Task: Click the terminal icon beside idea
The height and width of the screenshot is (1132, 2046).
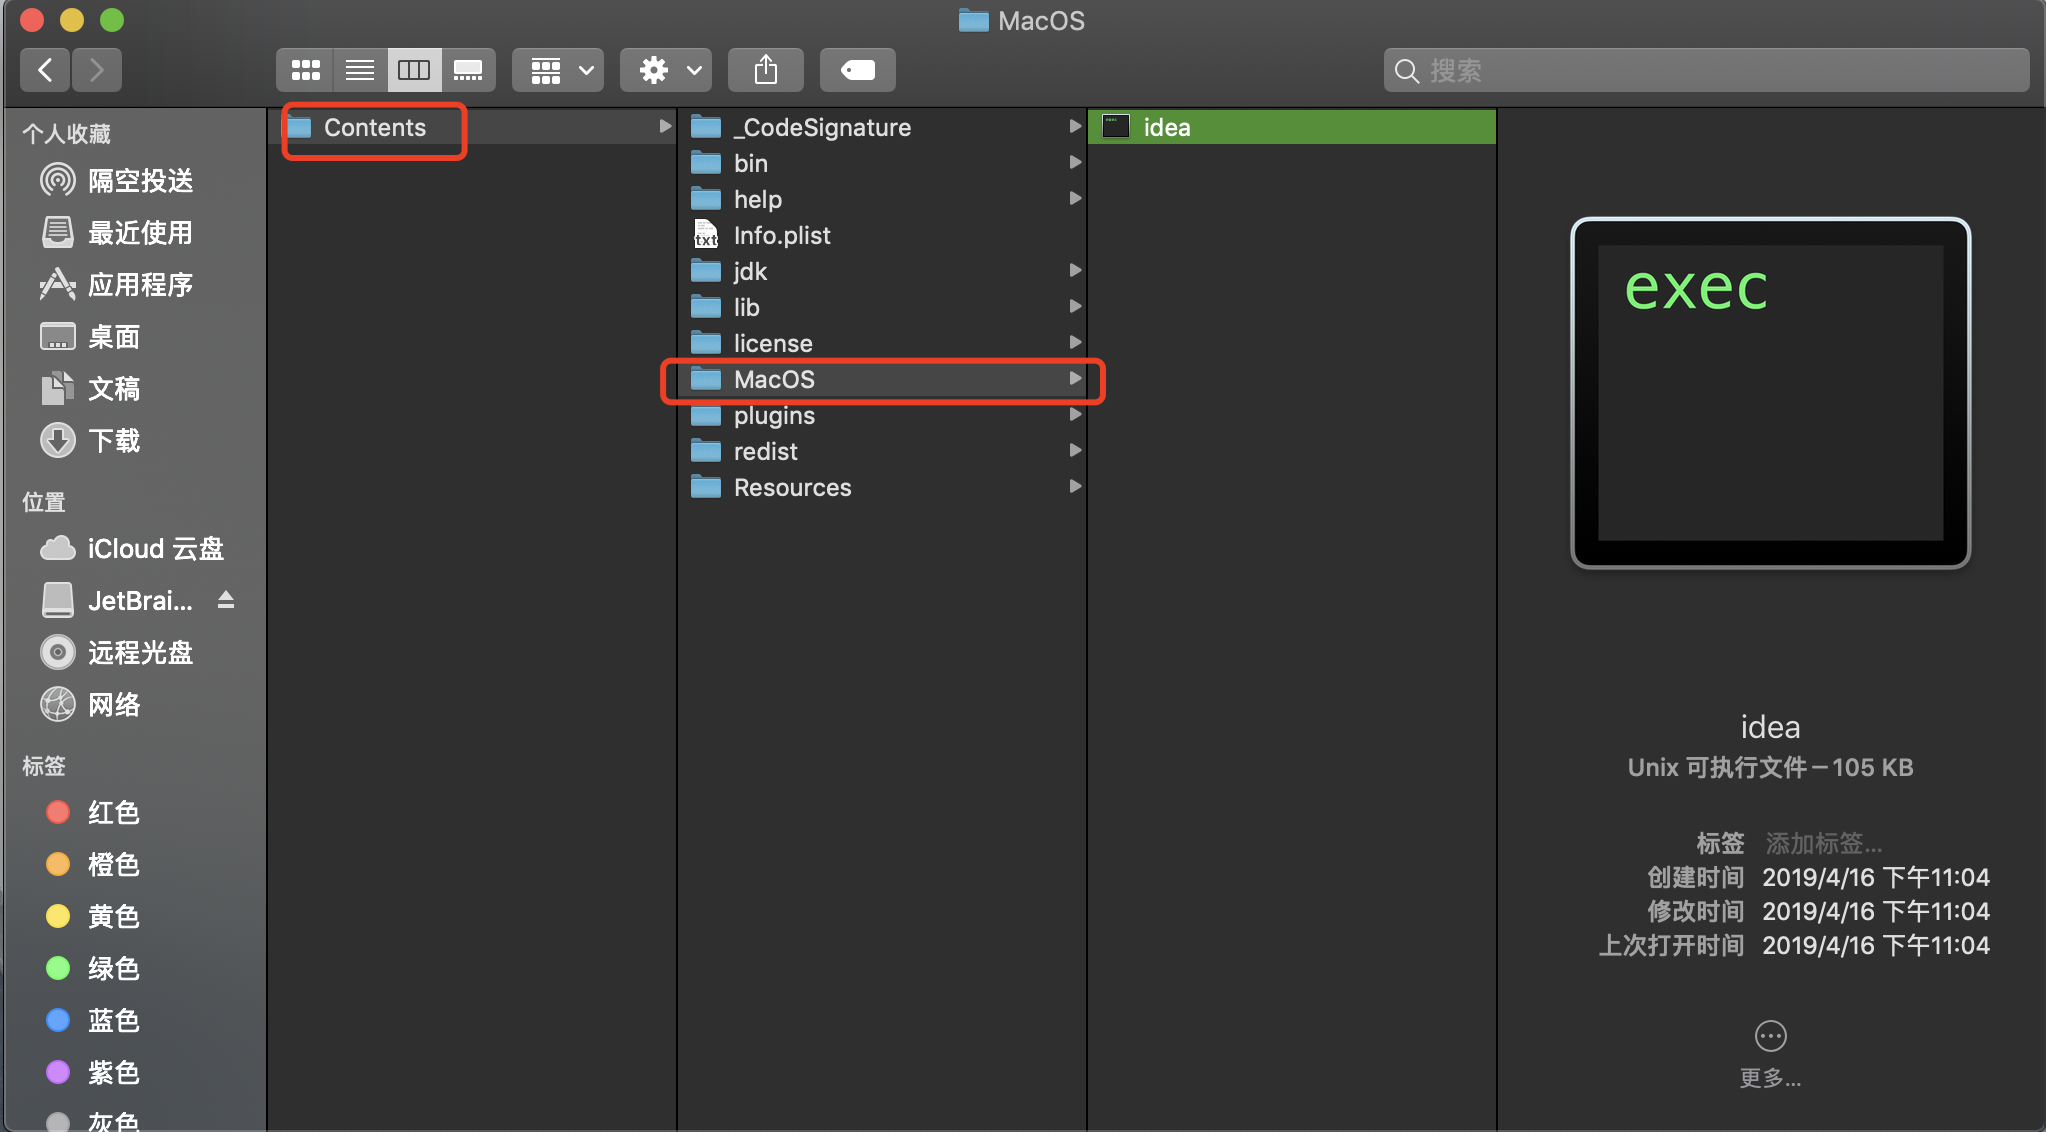Action: (1116, 126)
